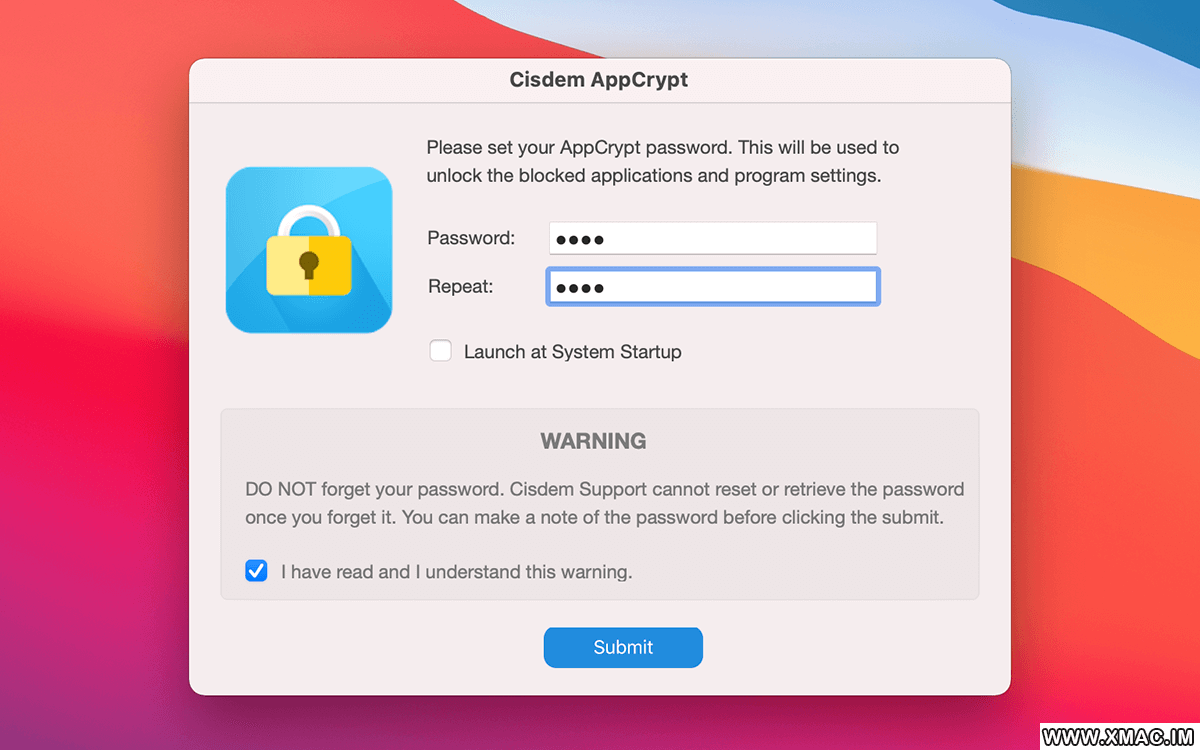Focus the Password input field
Image resolution: width=1200 pixels, height=750 pixels.
[x=713, y=238]
